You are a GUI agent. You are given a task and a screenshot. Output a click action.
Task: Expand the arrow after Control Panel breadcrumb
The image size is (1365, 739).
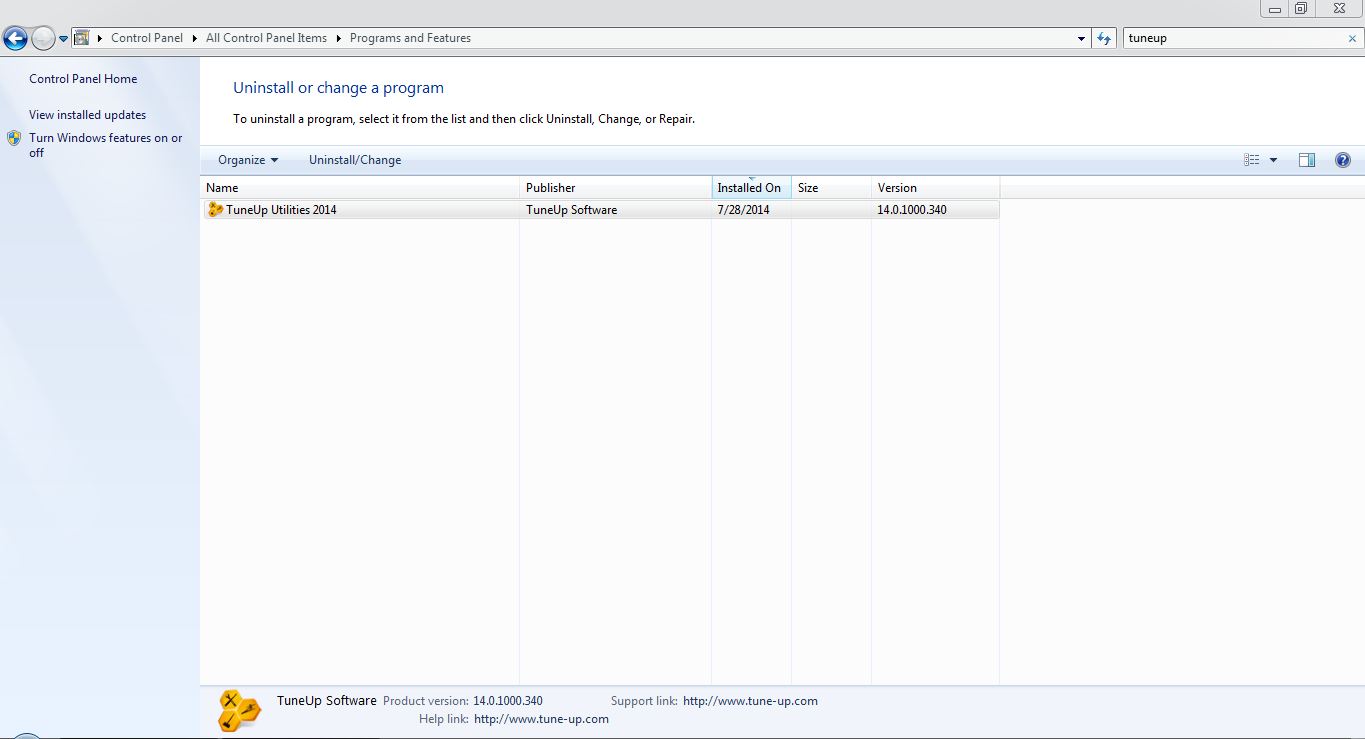click(195, 38)
